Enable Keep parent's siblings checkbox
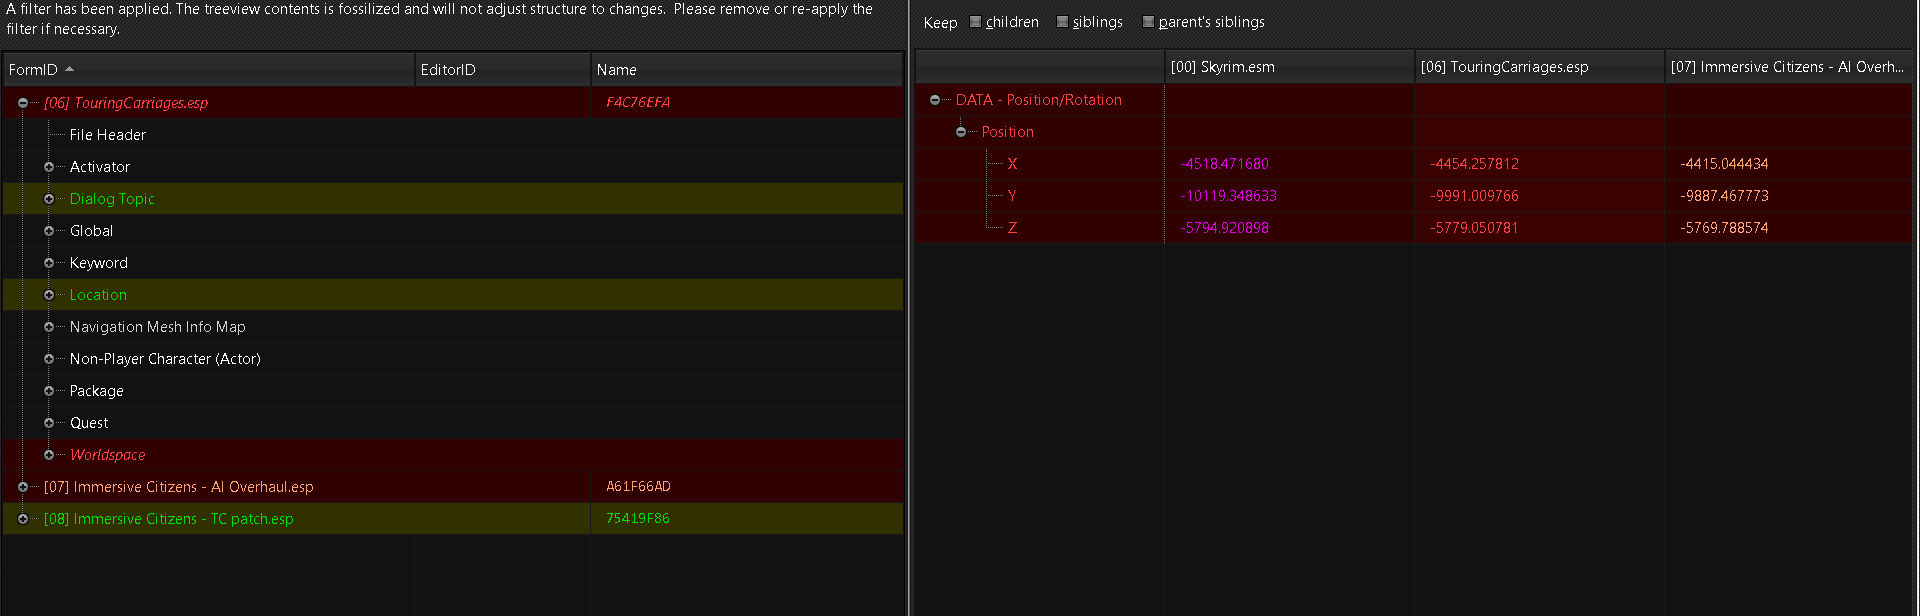The width and height of the screenshot is (1920, 616). pos(1148,22)
